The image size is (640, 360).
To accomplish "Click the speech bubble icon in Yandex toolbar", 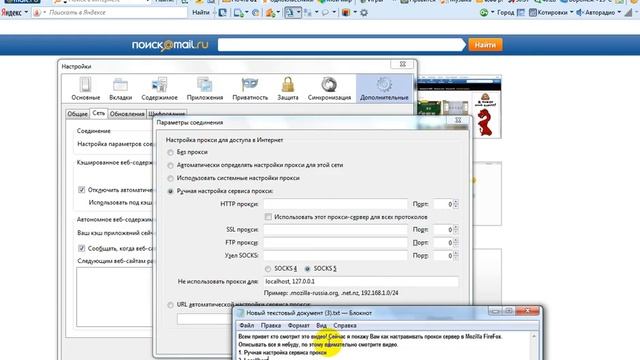I will 325,13.
